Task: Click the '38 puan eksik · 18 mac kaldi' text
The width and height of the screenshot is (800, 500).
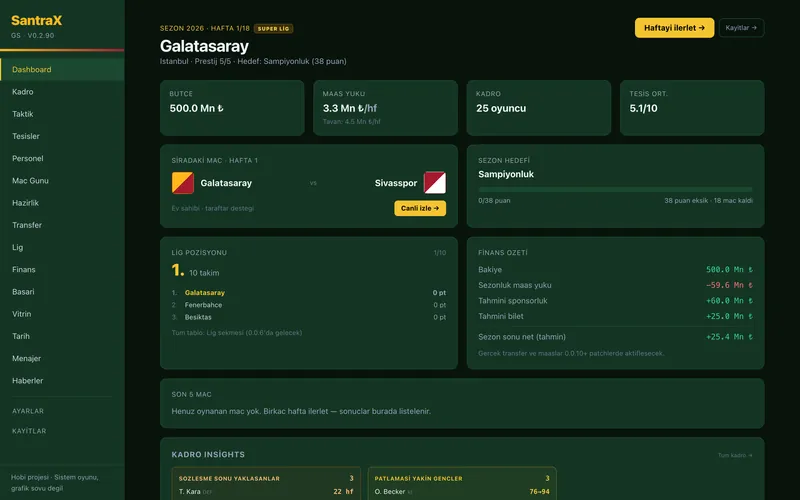Action: [x=708, y=201]
